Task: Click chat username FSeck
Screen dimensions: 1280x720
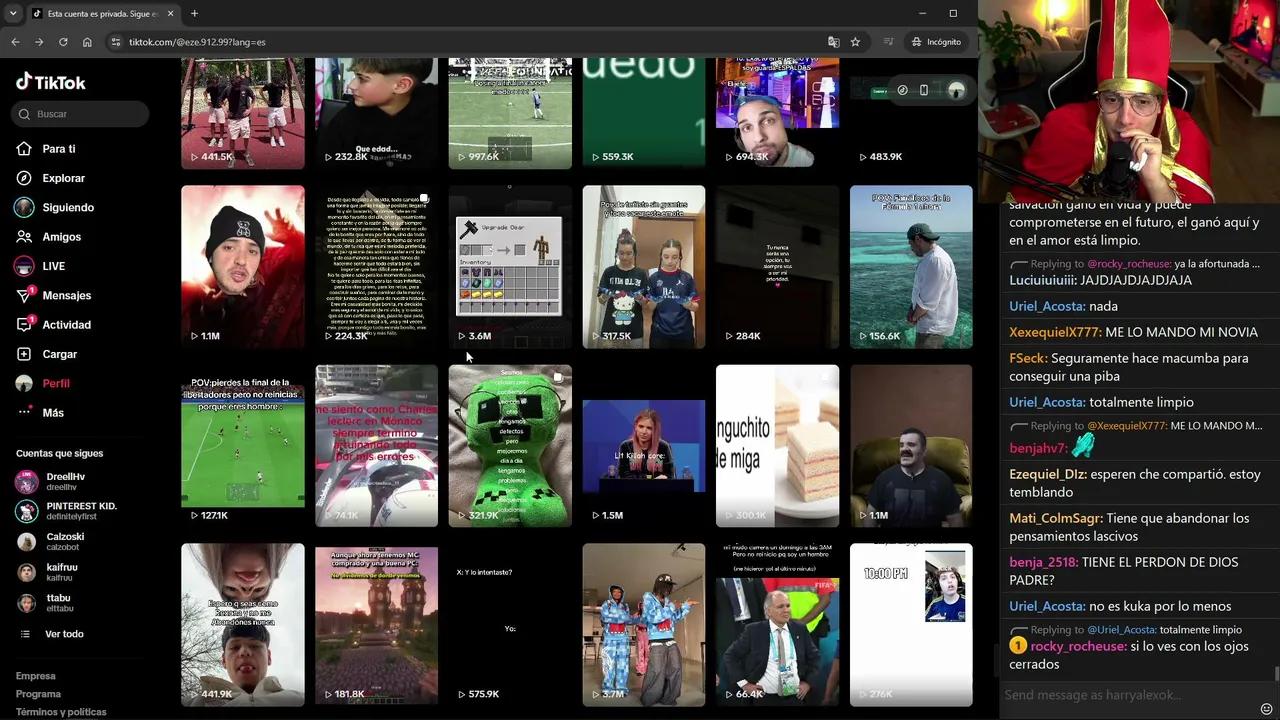Action: [x=1028, y=358]
